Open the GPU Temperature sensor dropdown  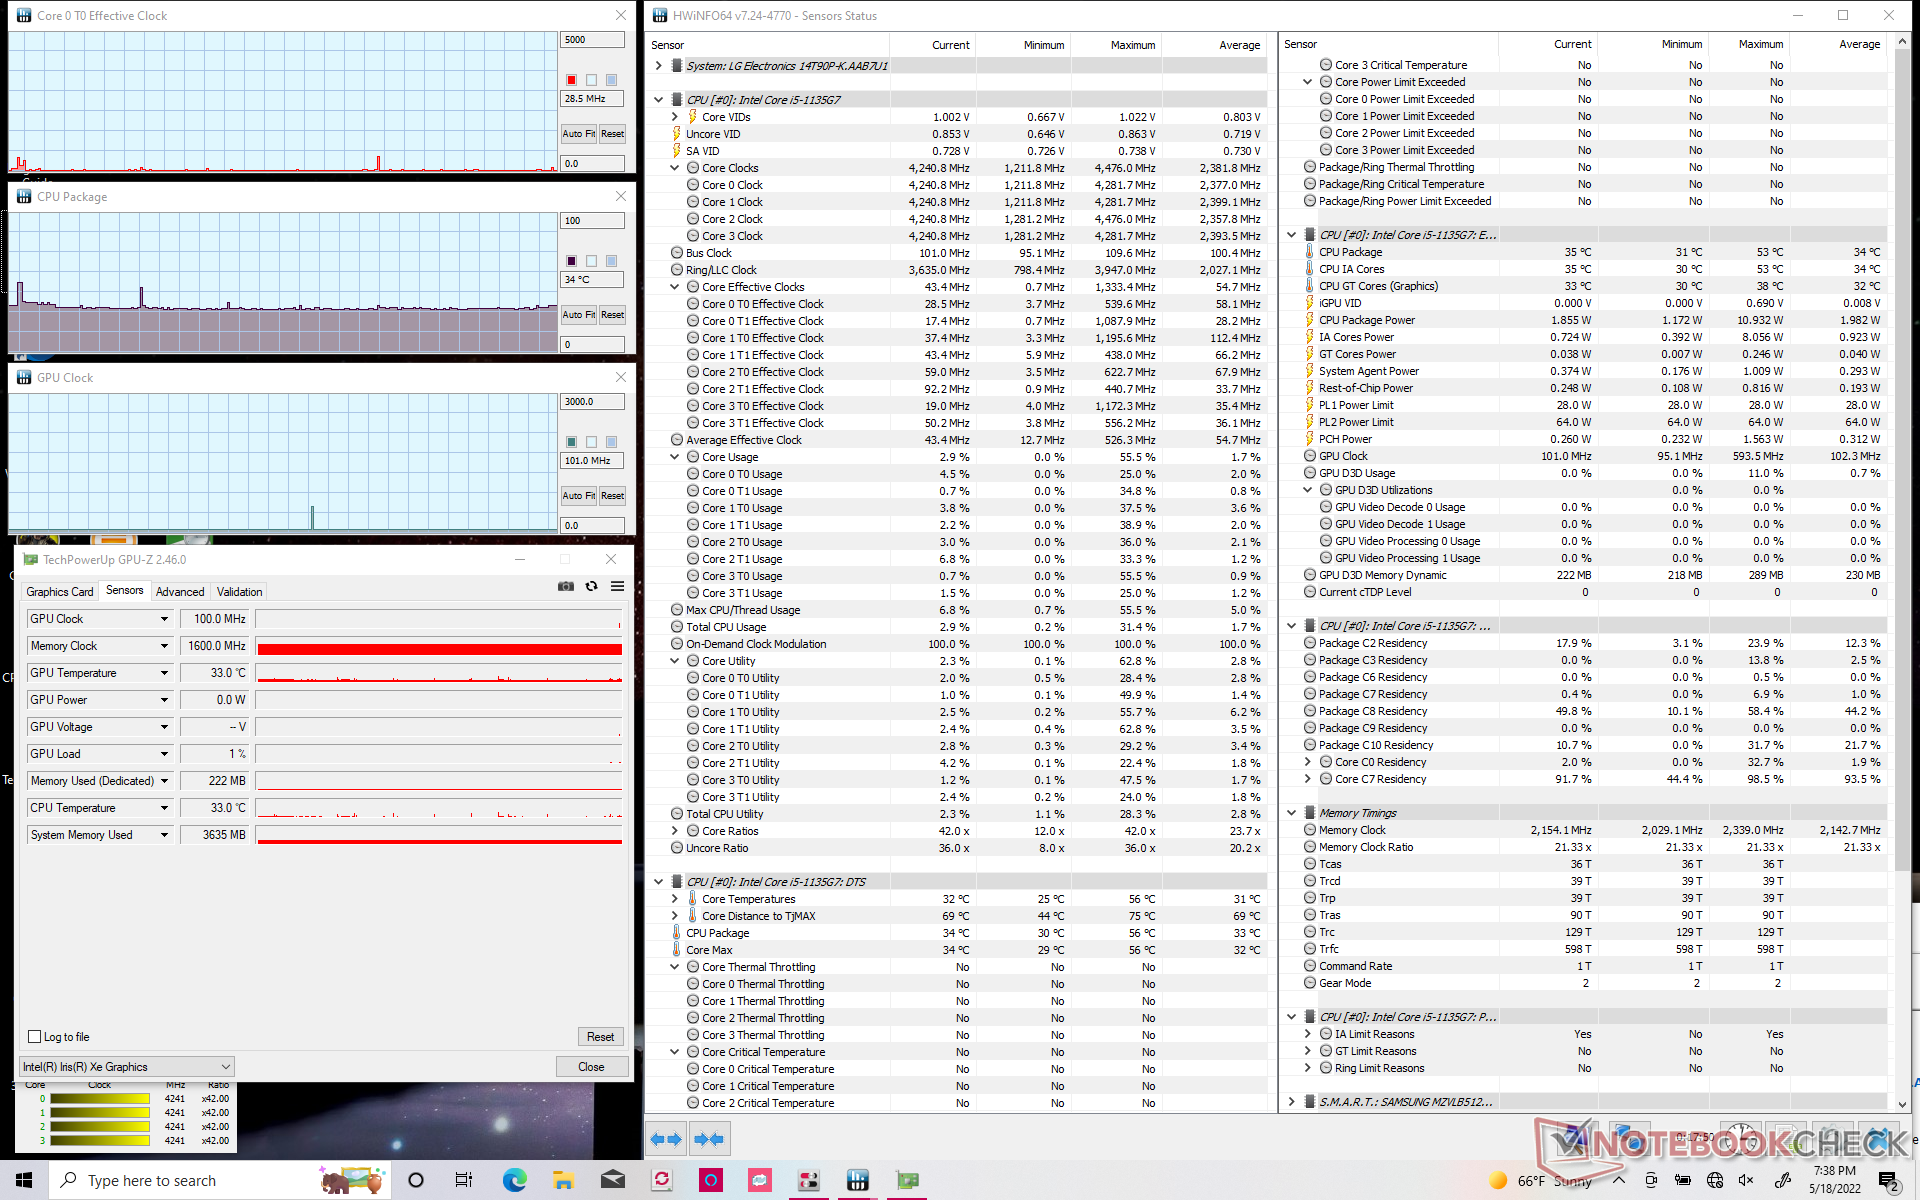(164, 673)
